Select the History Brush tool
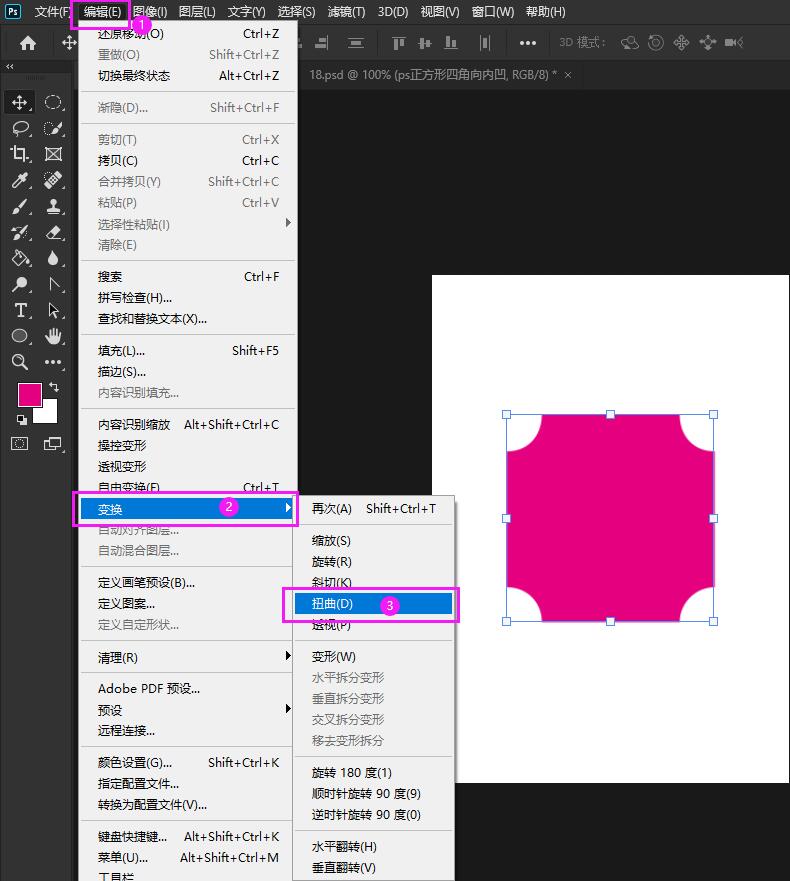Viewport: 790px width, 881px height. click(20, 232)
